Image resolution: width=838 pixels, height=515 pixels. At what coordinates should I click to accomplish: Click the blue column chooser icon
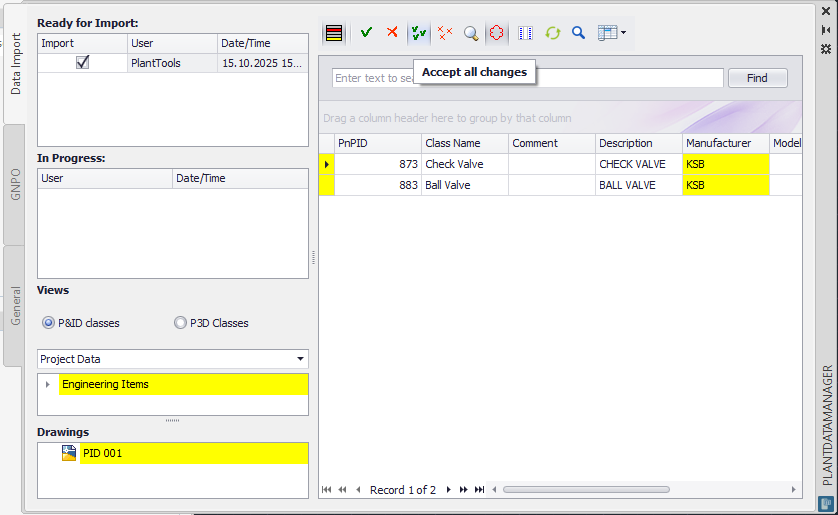[526, 33]
